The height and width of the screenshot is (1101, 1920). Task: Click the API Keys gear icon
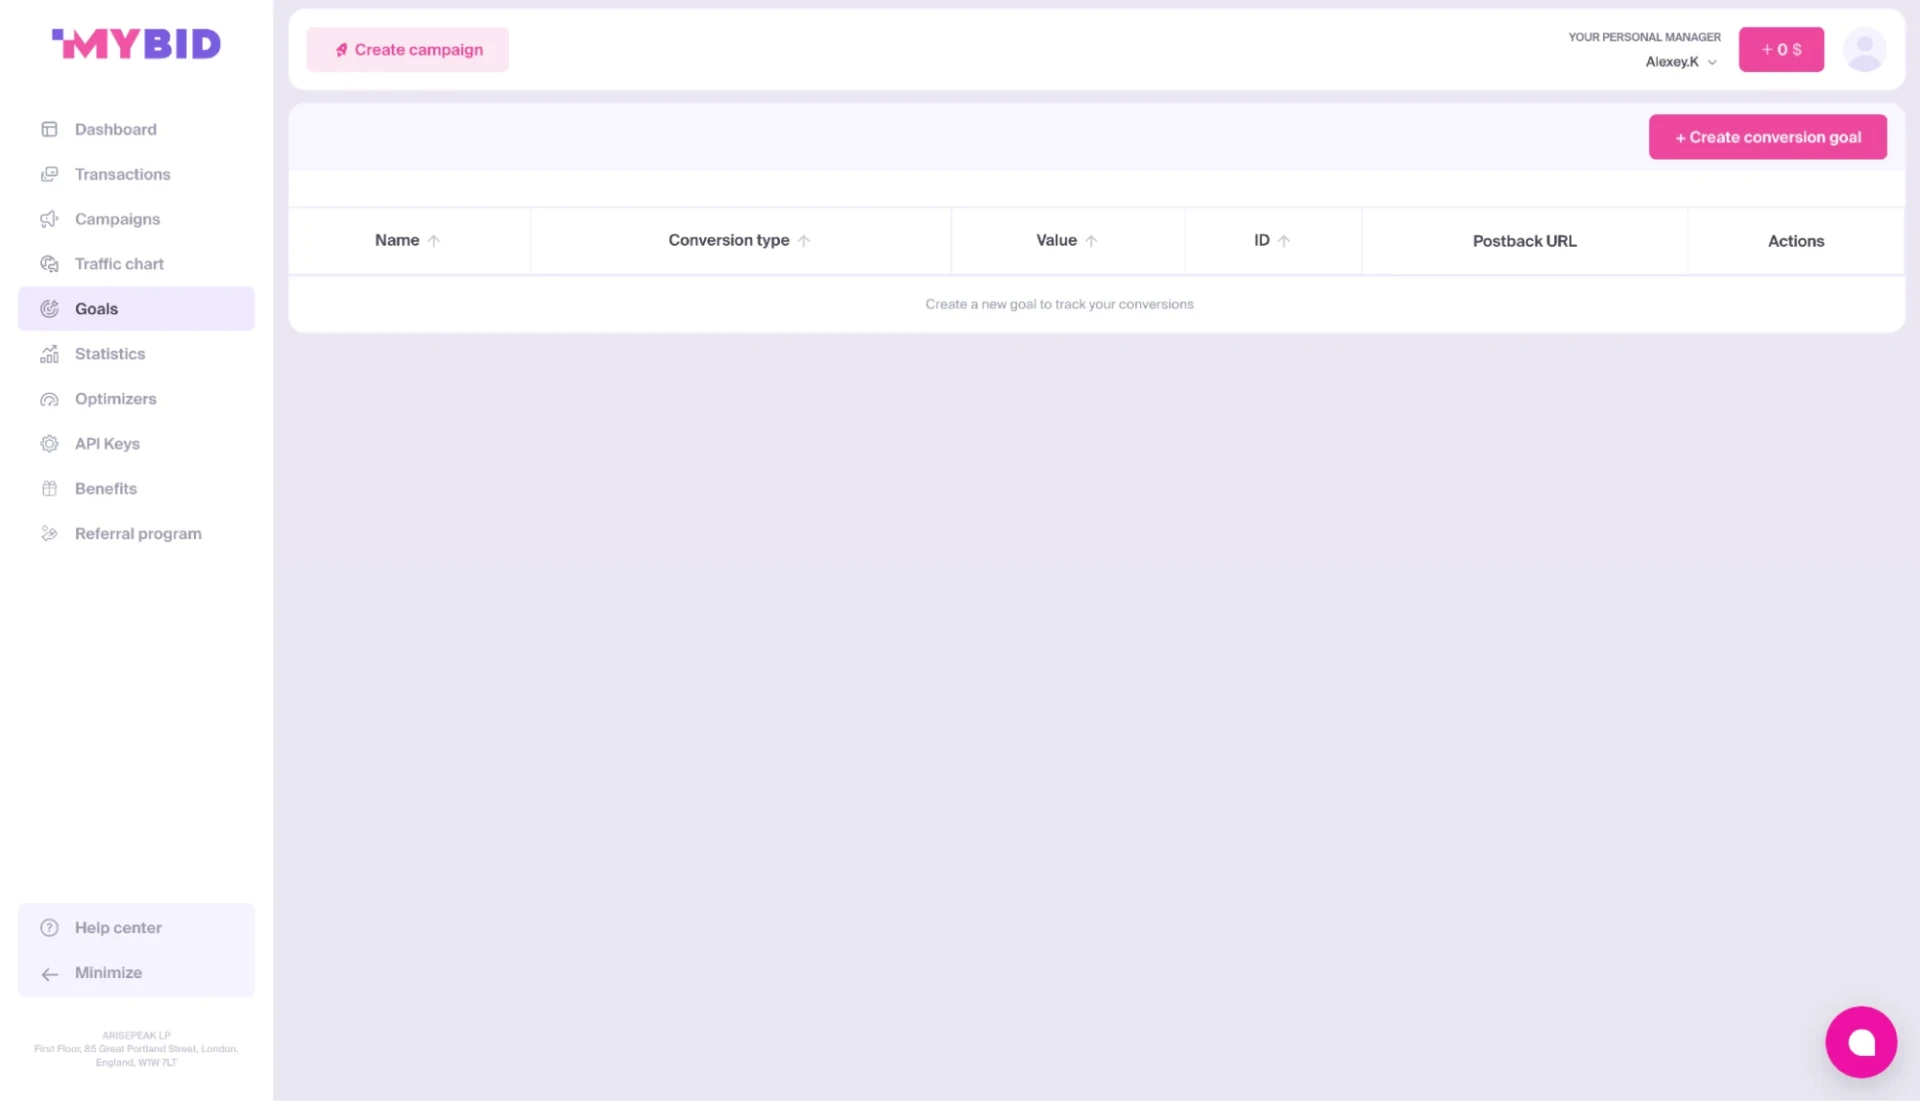pyautogui.click(x=49, y=444)
